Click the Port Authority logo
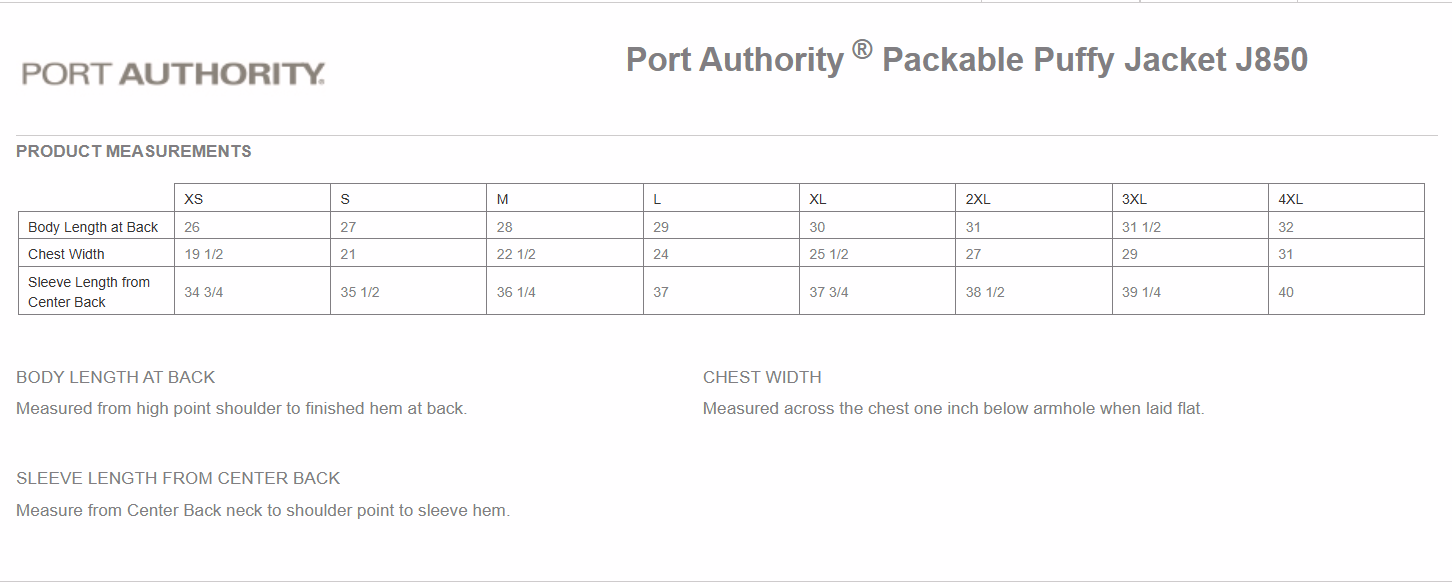Viewport: 1452px width, 583px height. tap(173, 74)
